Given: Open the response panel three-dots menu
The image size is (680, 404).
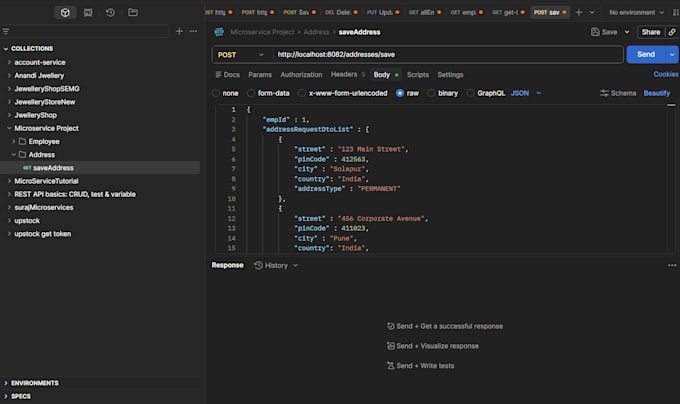Looking at the screenshot, I should (x=672, y=265).
